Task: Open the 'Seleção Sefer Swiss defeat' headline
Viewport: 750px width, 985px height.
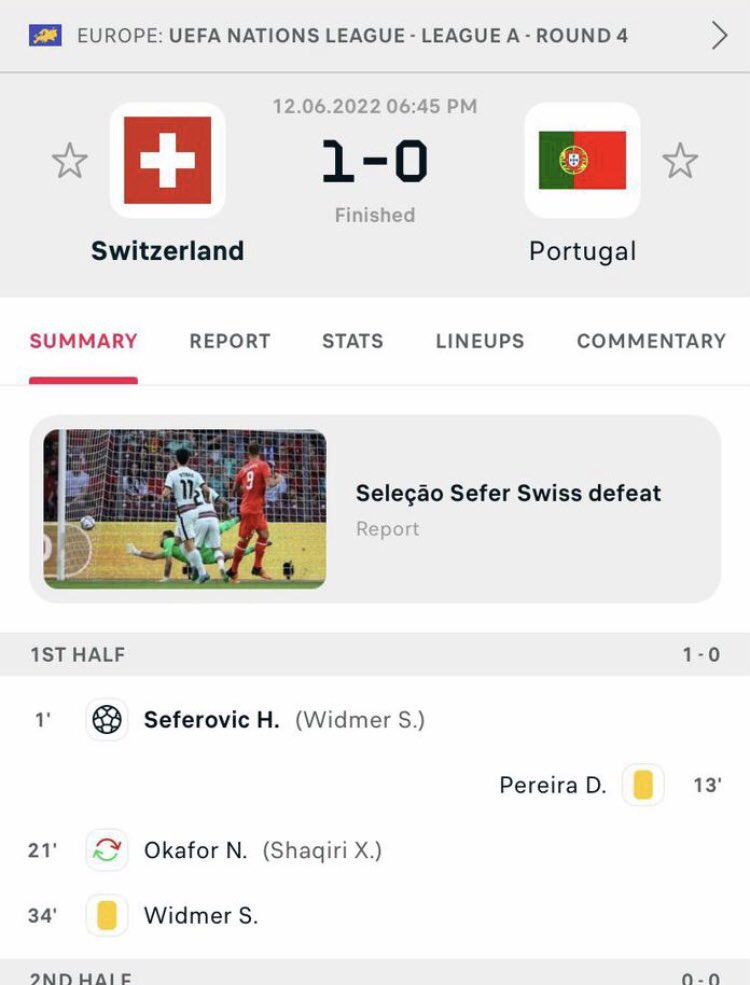Action: [x=508, y=493]
